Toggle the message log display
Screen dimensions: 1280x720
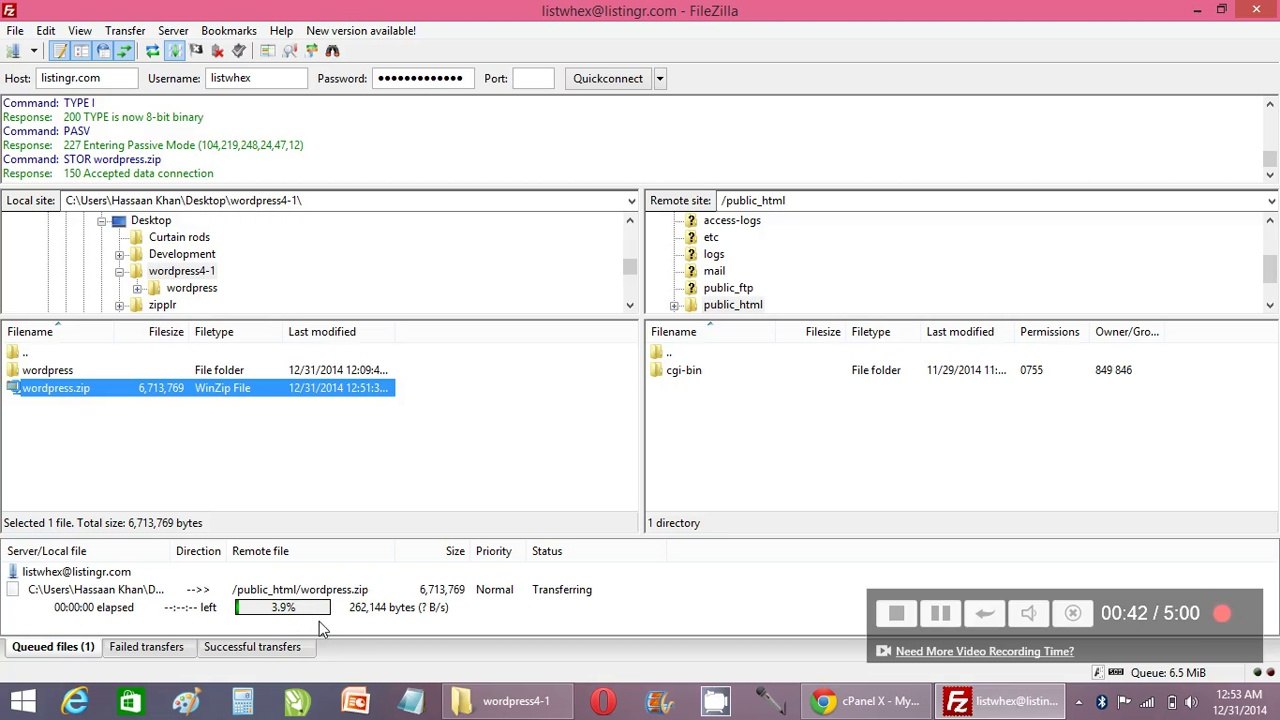pyautogui.click(x=59, y=51)
